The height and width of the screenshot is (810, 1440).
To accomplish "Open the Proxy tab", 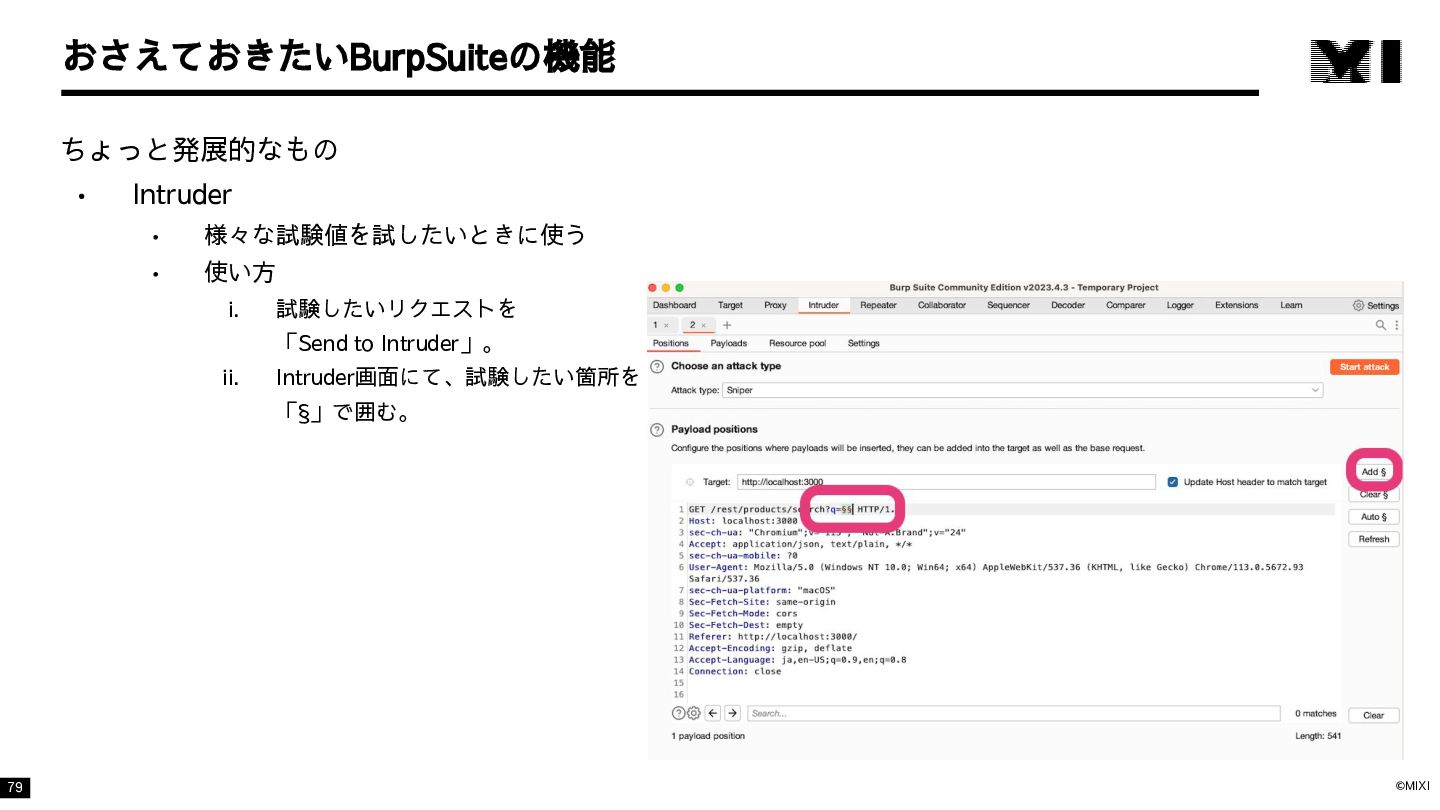I will coord(775,305).
